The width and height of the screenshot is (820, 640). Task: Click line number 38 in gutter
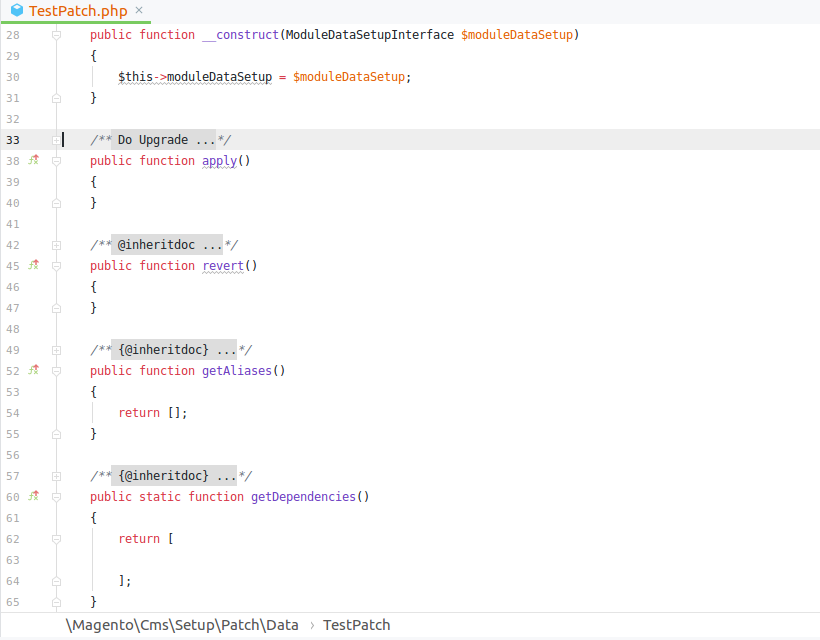[13, 161]
